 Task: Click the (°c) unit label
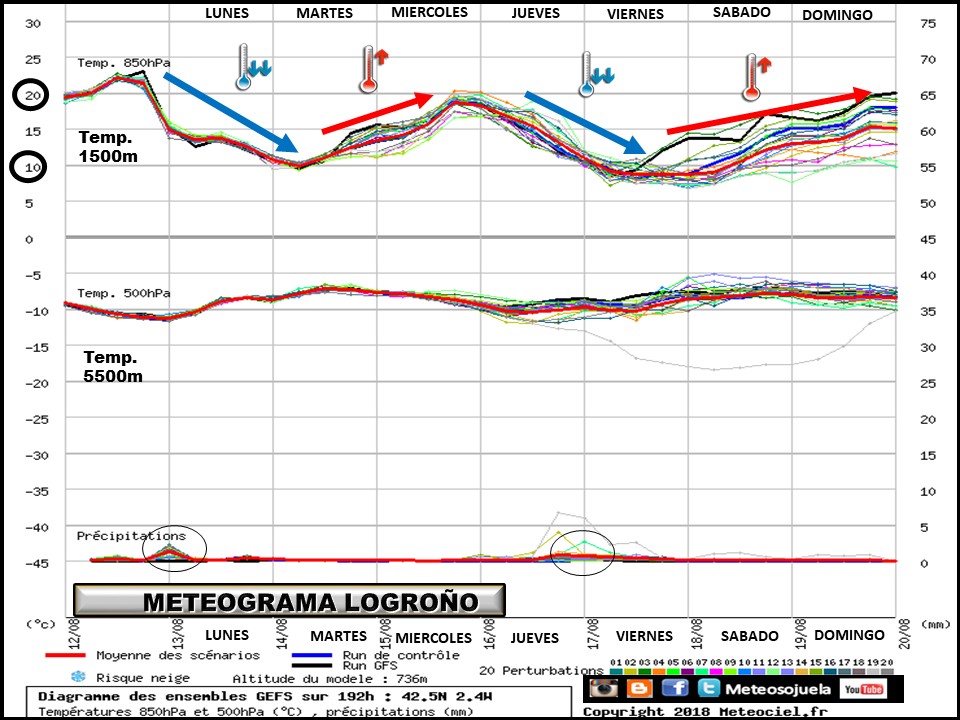(x=40, y=624)
